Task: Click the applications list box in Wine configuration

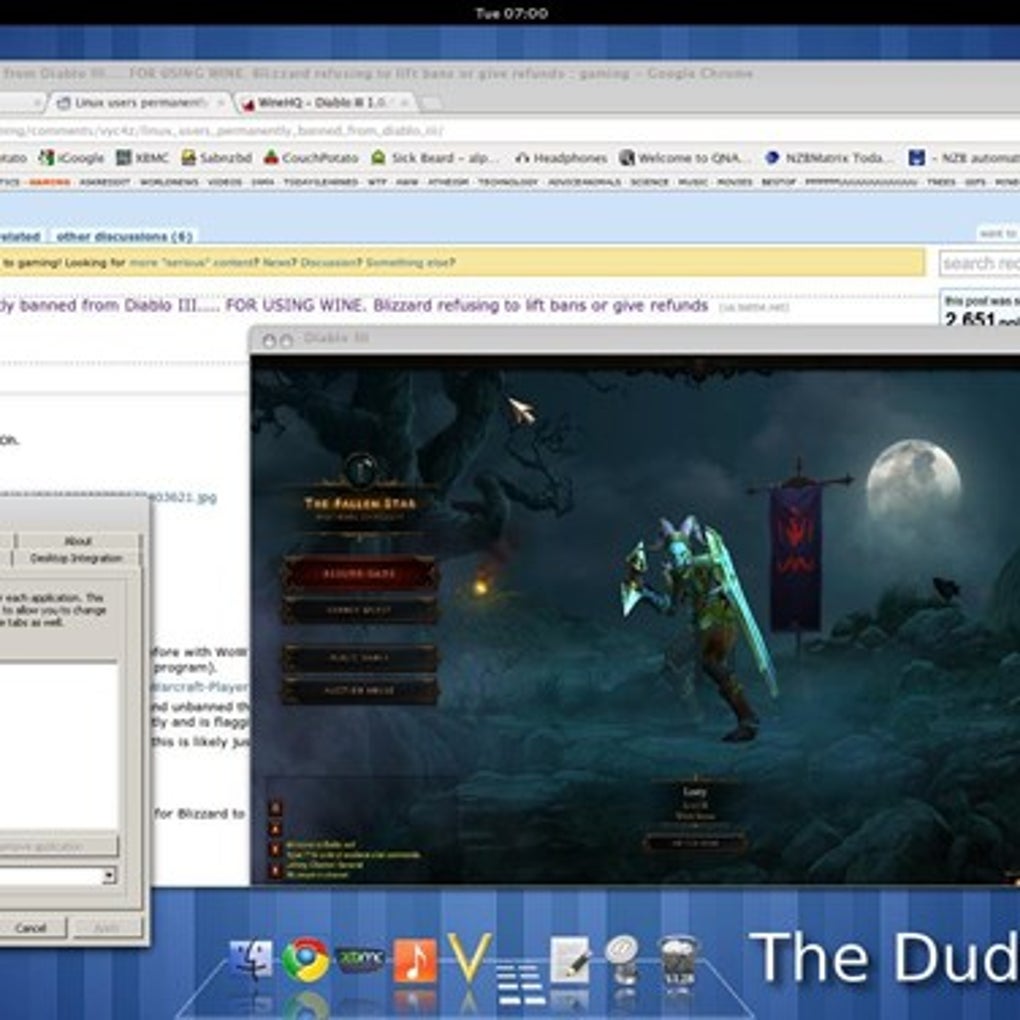Action: pos(59,746)
